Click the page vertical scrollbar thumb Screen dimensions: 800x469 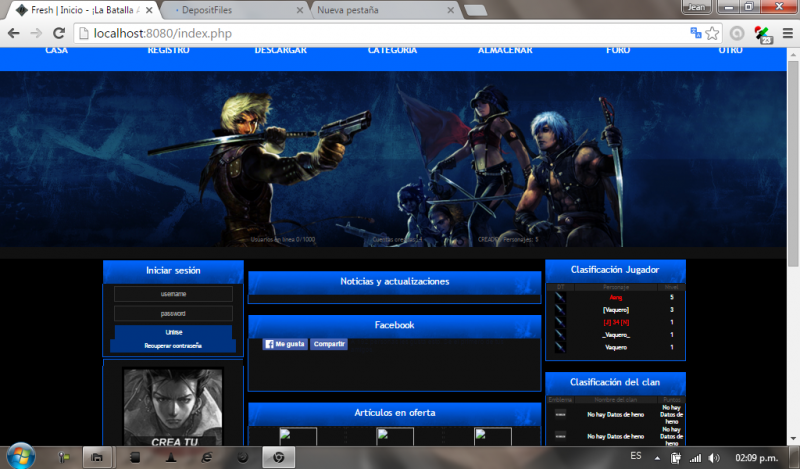pyautogui.click(x=793, y=163)
